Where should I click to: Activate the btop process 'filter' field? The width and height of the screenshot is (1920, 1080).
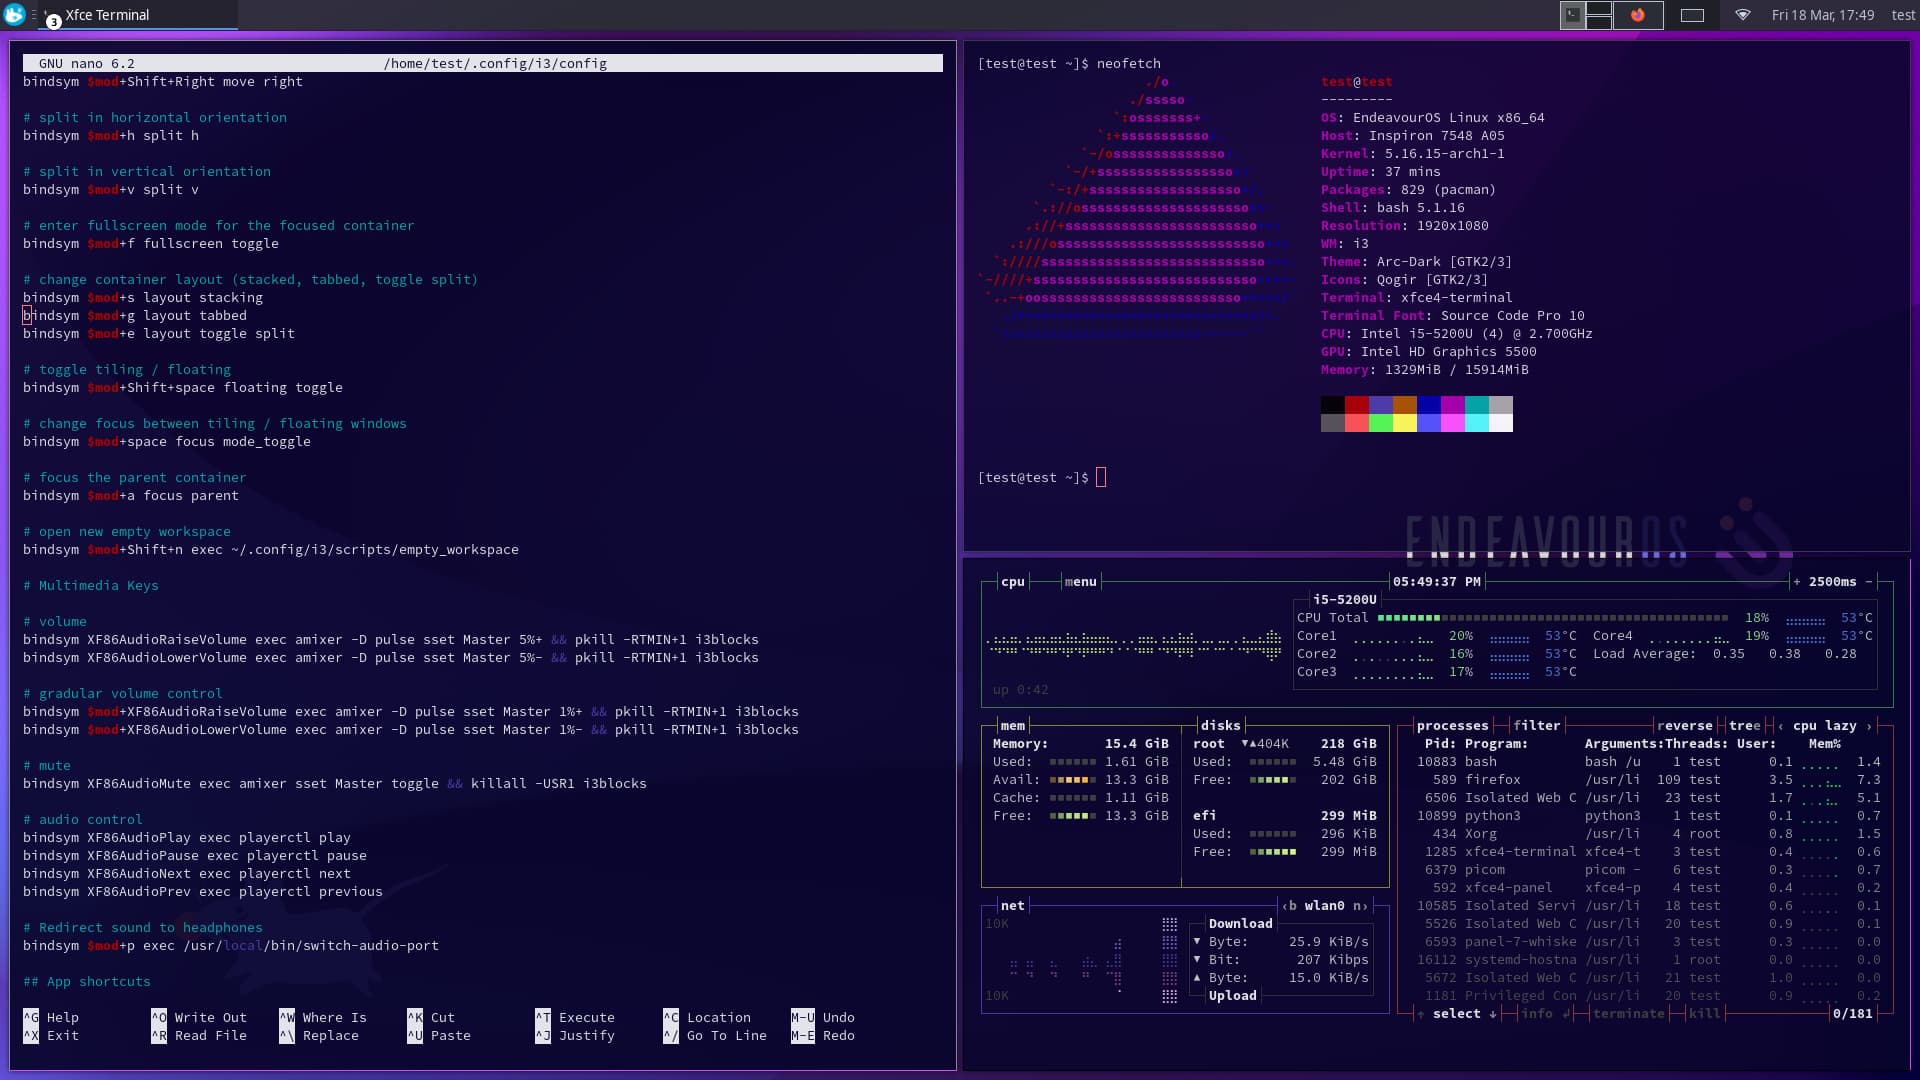coord(1536,726)
